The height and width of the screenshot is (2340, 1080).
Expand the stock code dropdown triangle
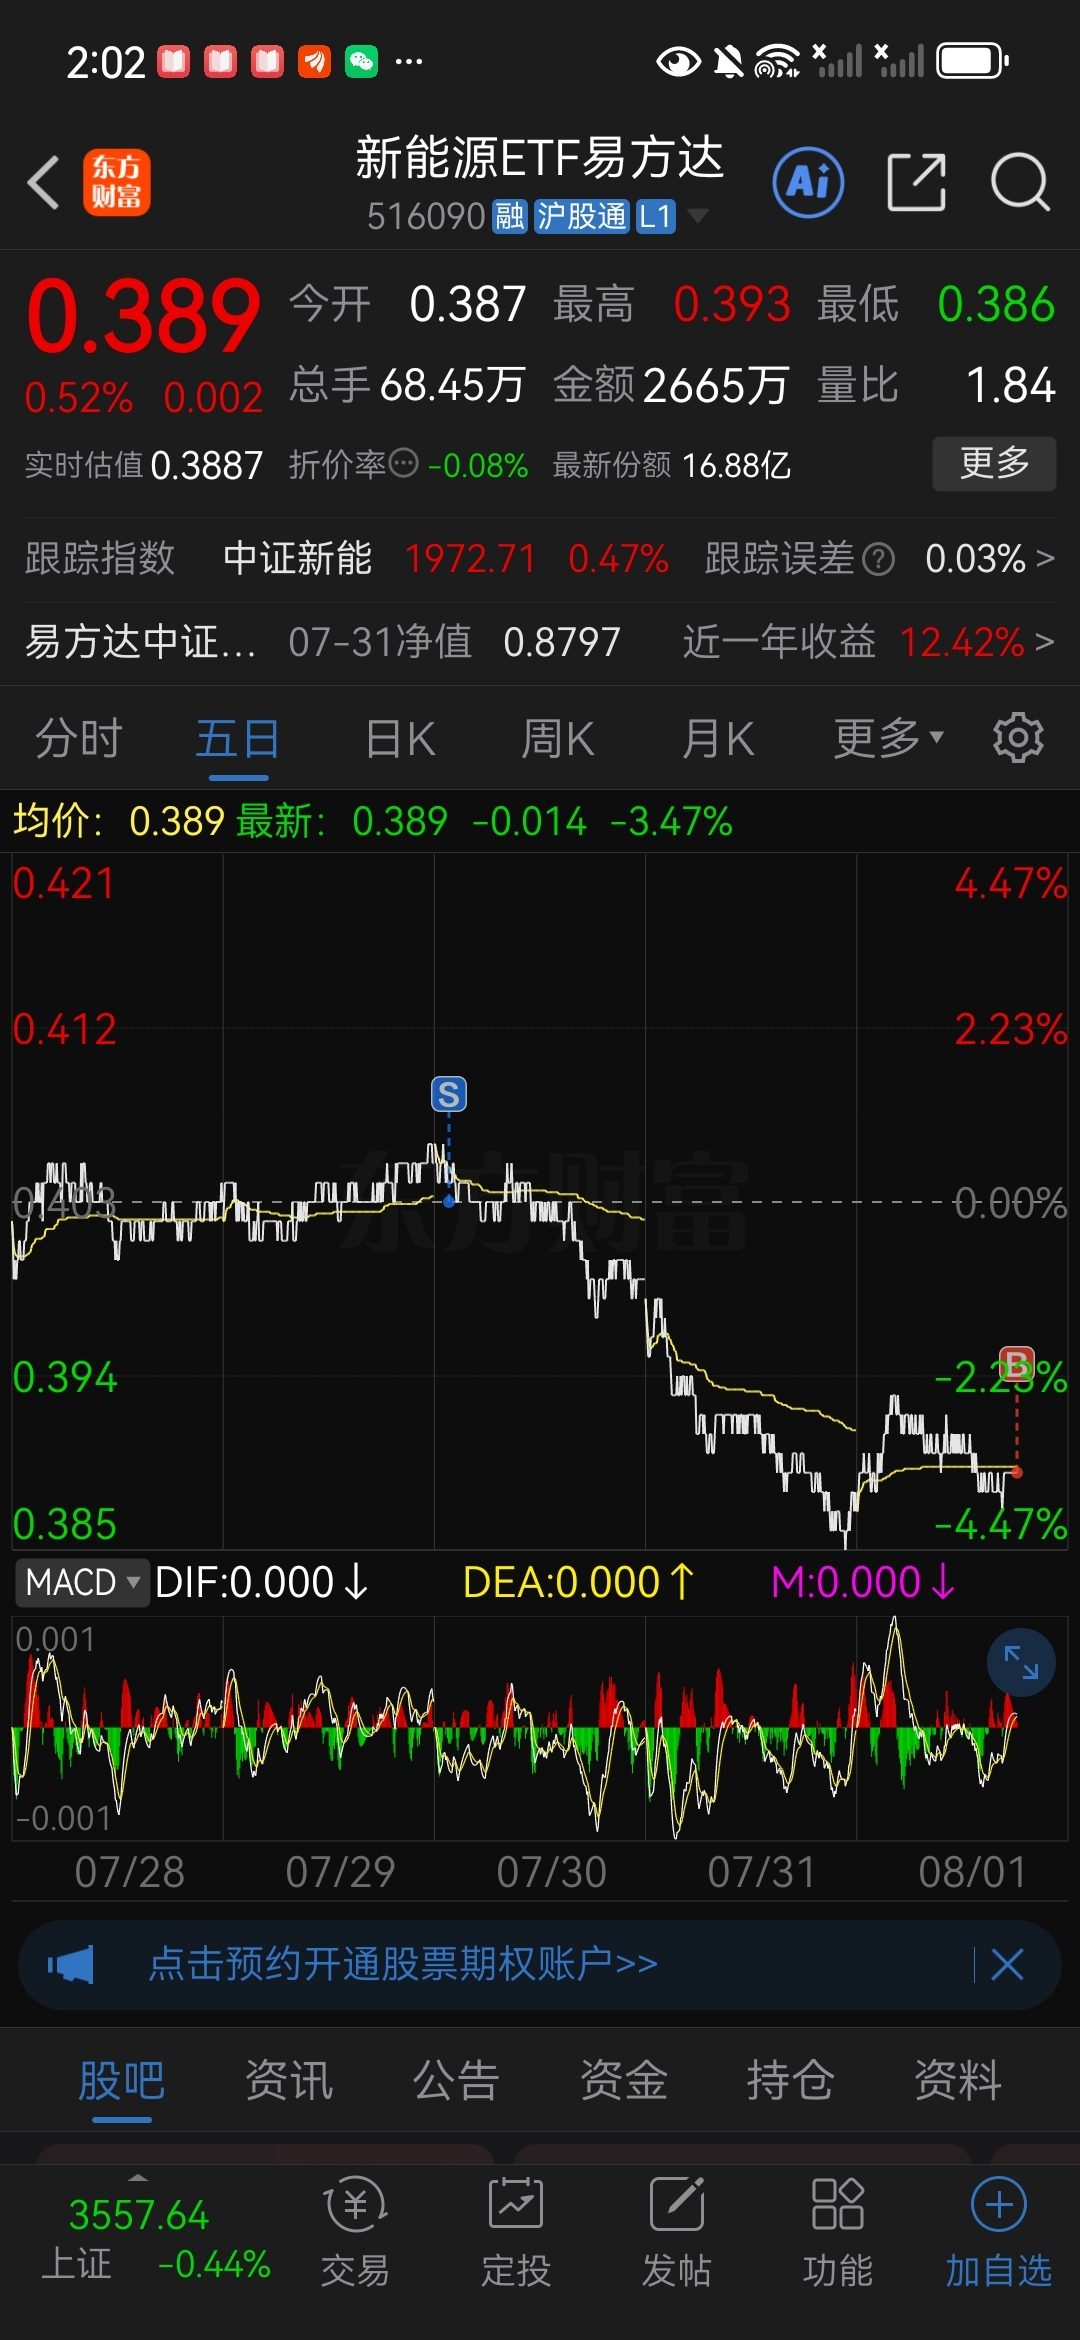pos(697,215)
